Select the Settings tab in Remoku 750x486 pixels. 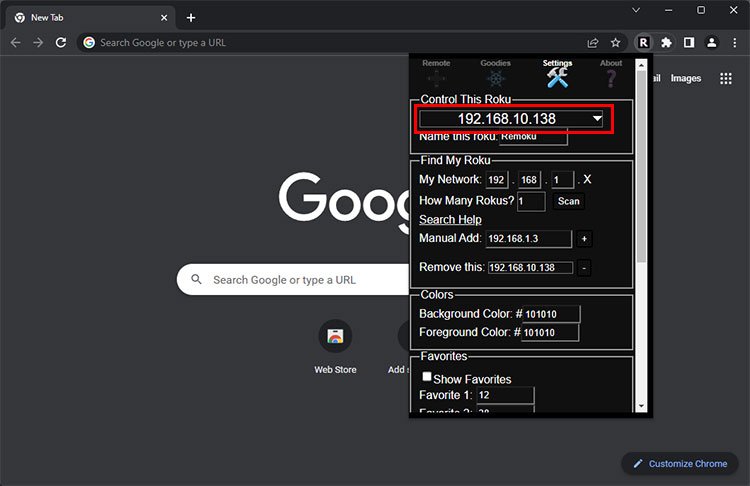[557, 74]
